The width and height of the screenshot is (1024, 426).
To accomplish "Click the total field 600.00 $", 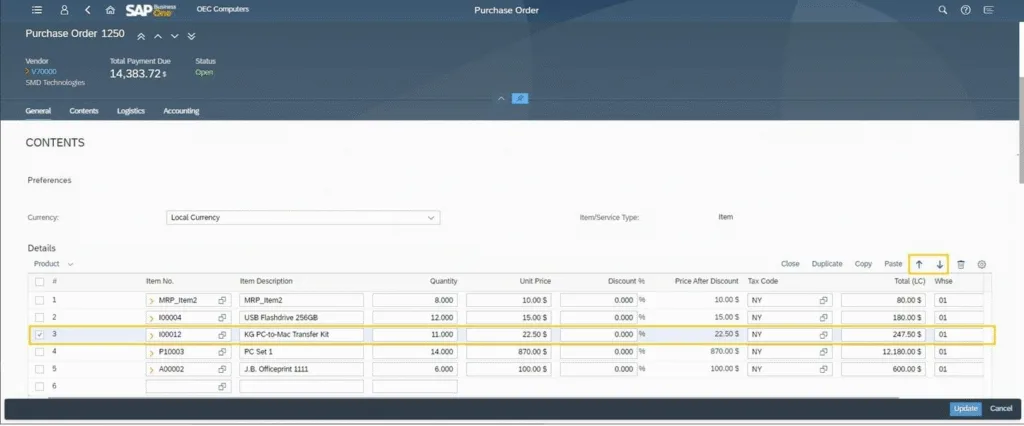I will tap(883, 369).
